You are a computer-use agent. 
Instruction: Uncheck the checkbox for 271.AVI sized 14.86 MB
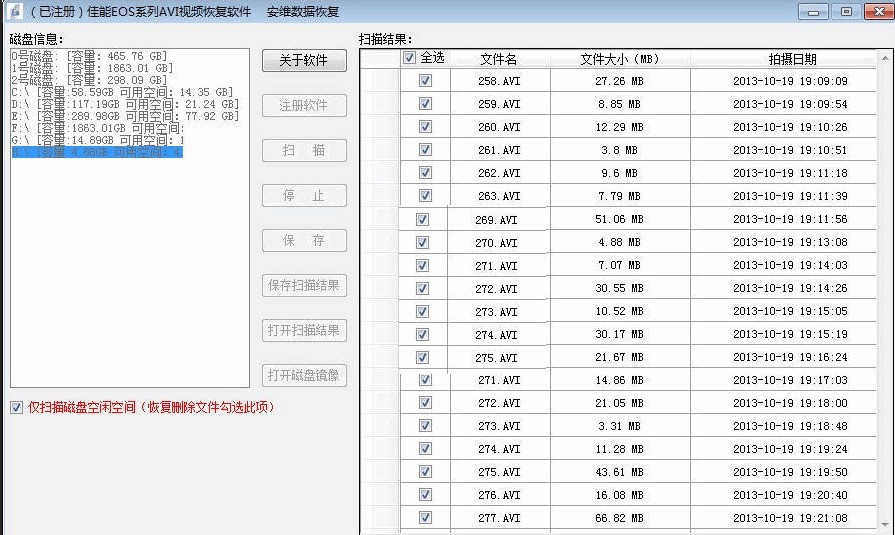pos(425,380)
